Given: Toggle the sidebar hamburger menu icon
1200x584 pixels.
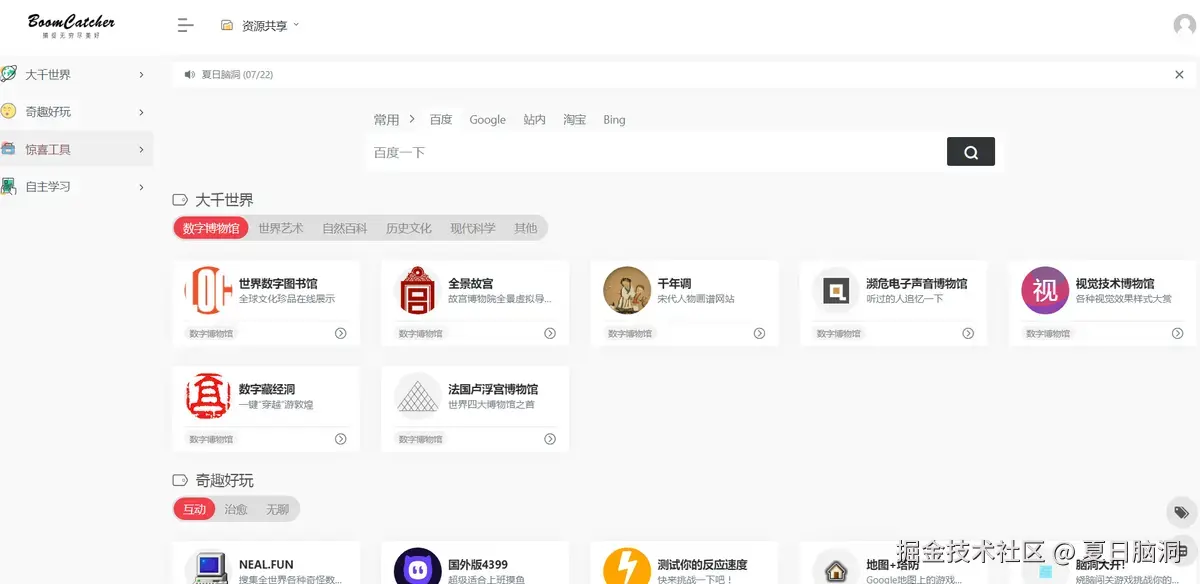Looking at the screenshot, I should pyautogui.click(x=185, y=25).
